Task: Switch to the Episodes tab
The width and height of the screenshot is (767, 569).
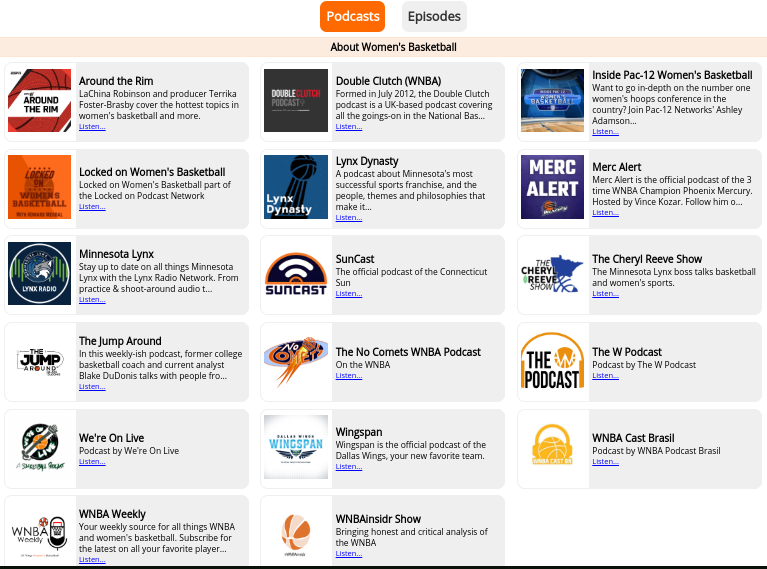Action: click(x=434, y=17)
